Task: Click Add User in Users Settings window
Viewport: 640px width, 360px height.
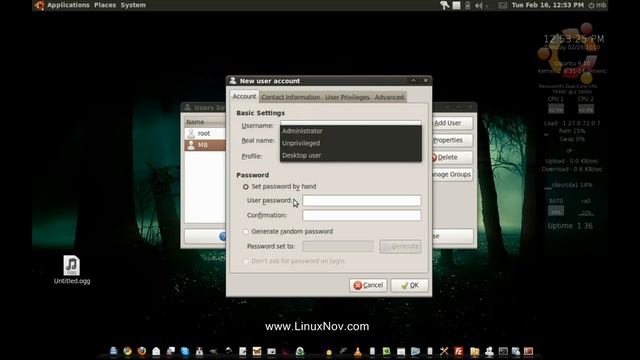Action: point(451,123)
